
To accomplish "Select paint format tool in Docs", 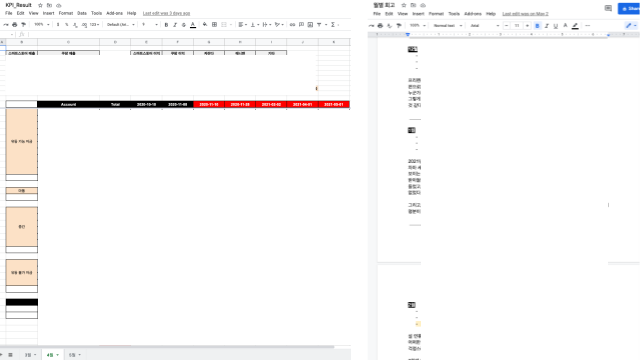I will [399, 25].
